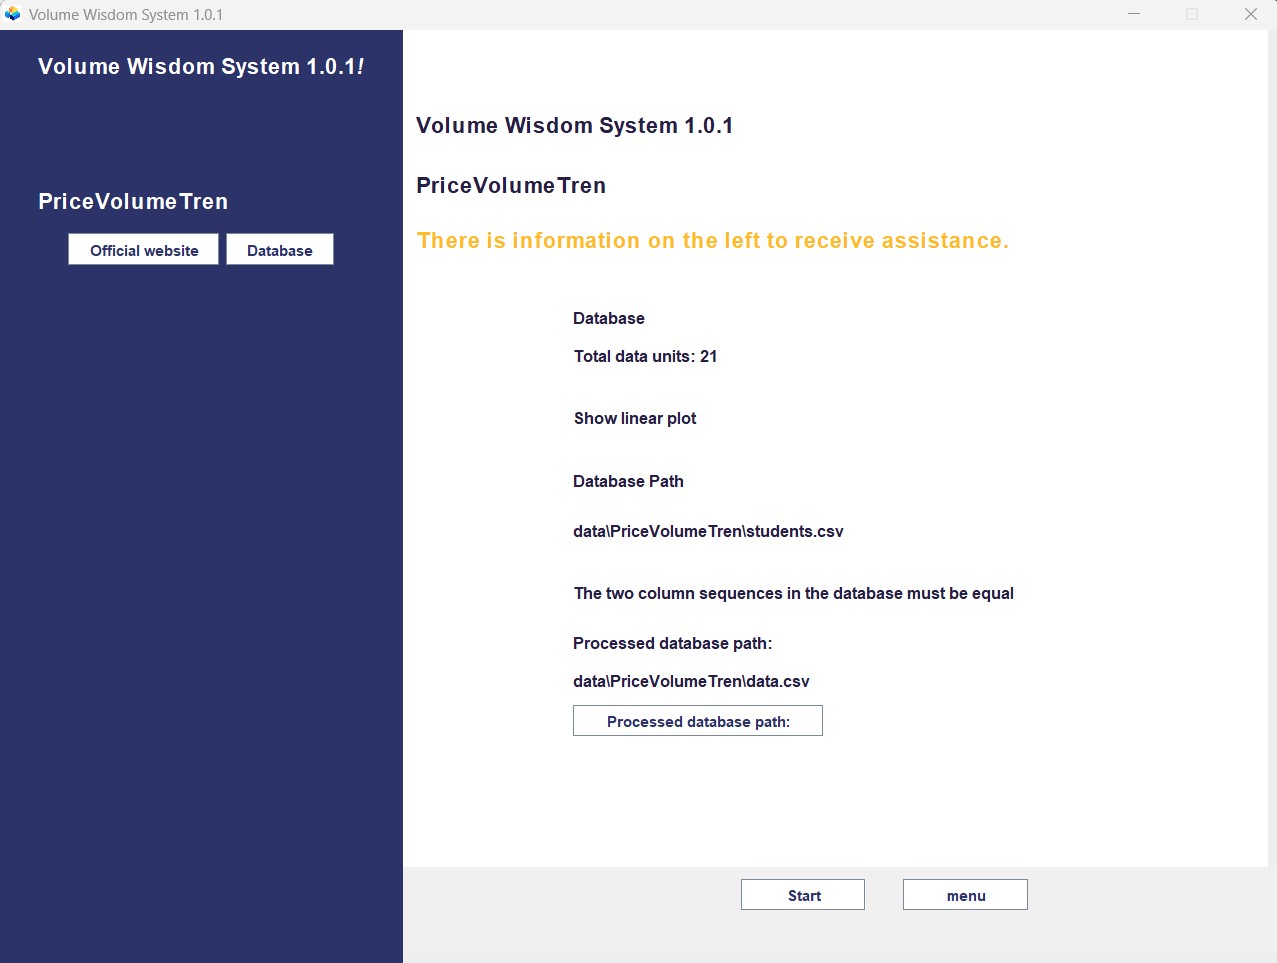Open the Database button in sidebar
The width and height of the screenshot is (1277, 963).
click(280, 250)
